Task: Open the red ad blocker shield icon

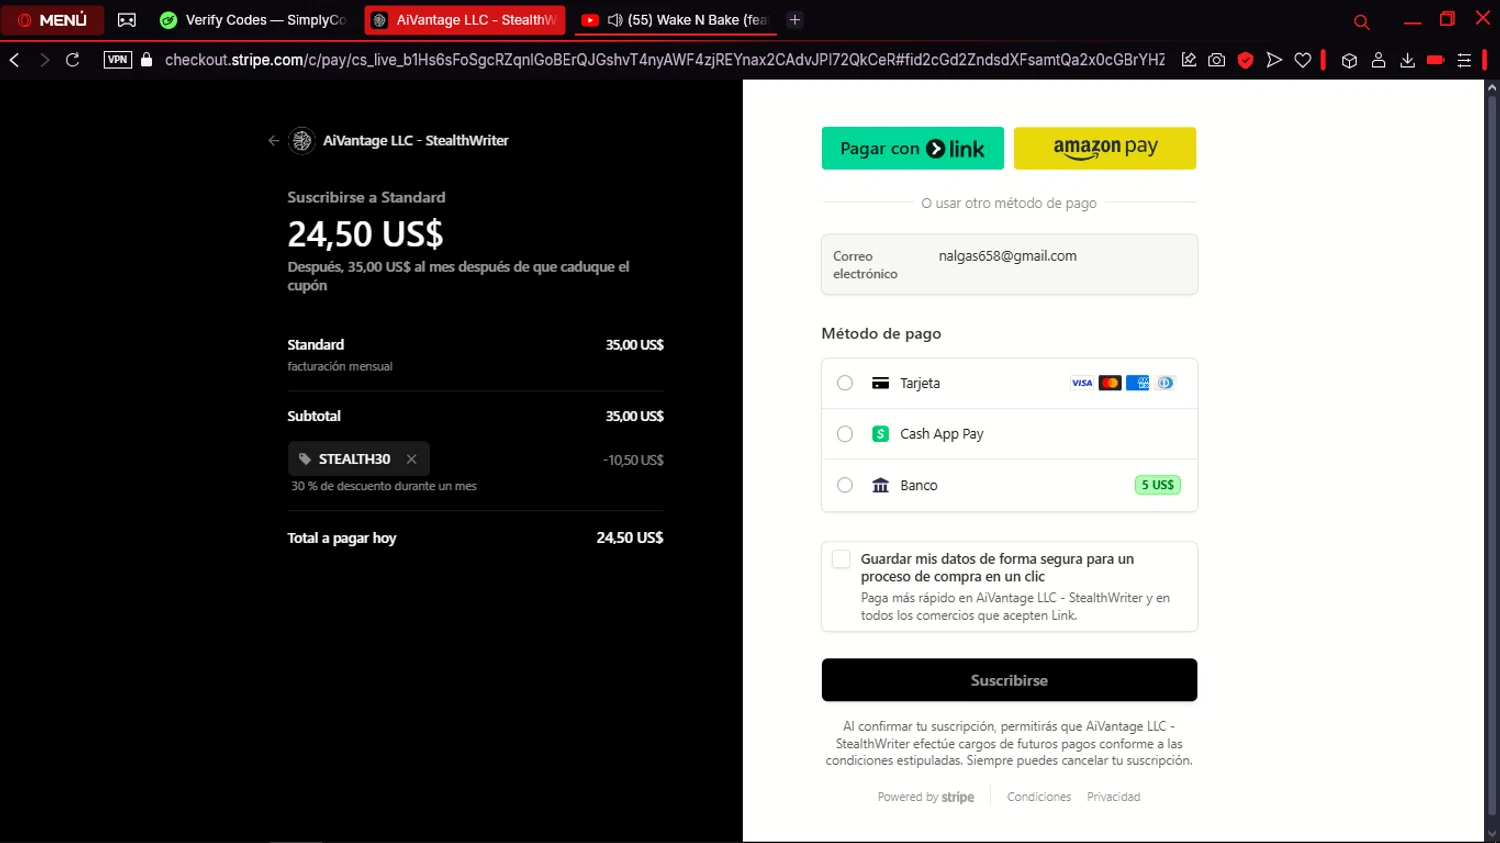Action: pos(1245,60)
